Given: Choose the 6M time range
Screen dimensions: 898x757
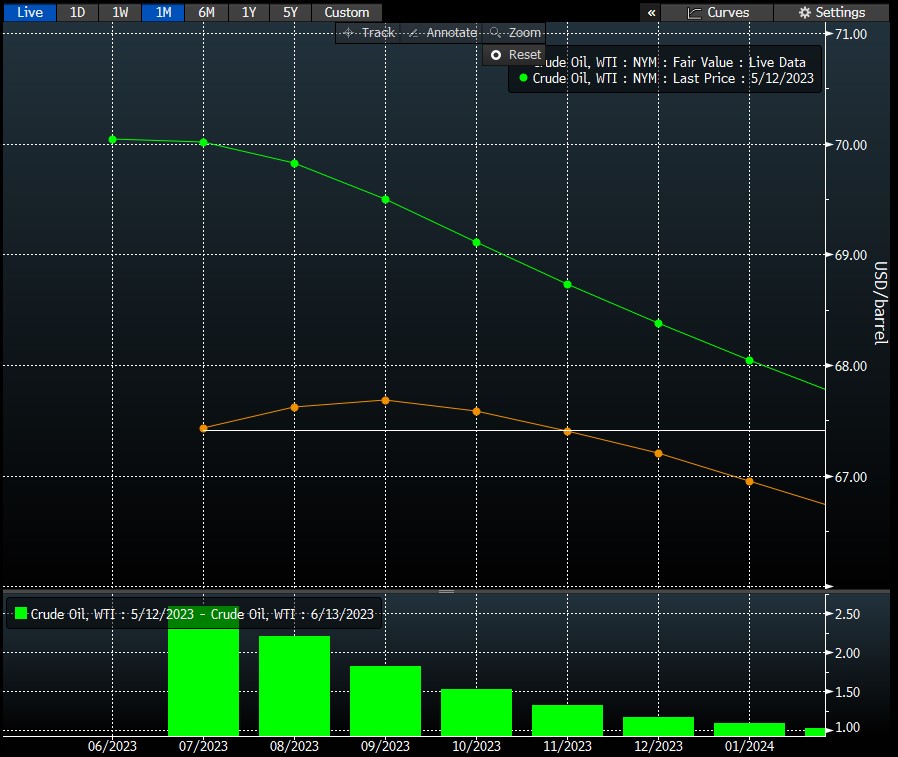Looking at the screenshot, I should 206,12.
